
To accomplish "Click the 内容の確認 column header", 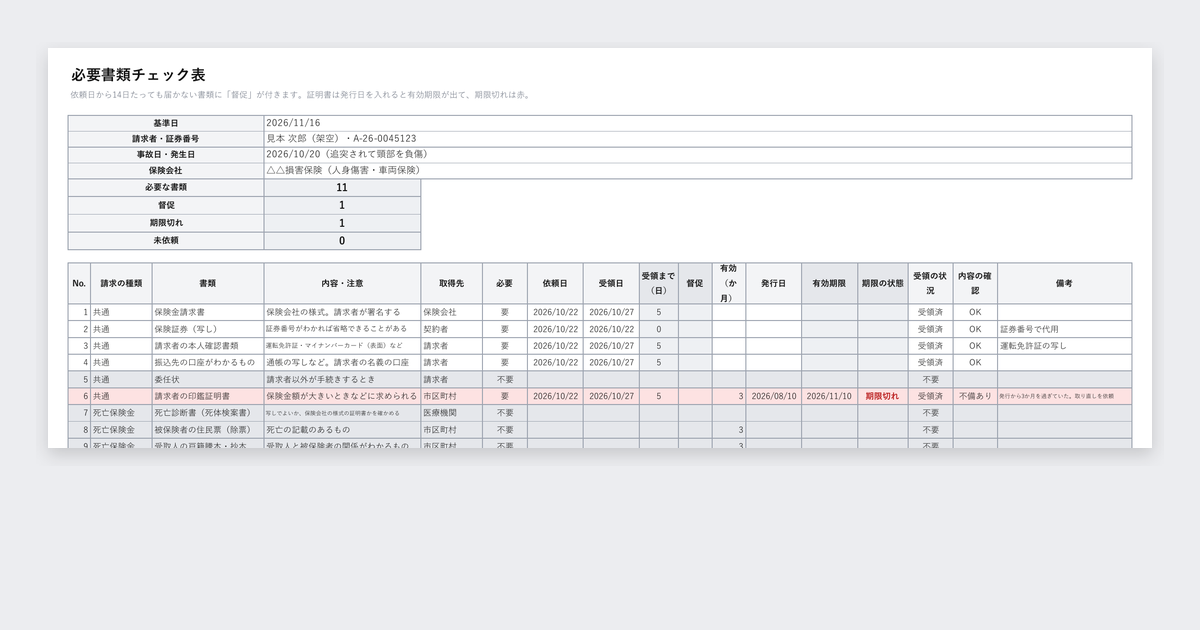I will click(975, 284).
